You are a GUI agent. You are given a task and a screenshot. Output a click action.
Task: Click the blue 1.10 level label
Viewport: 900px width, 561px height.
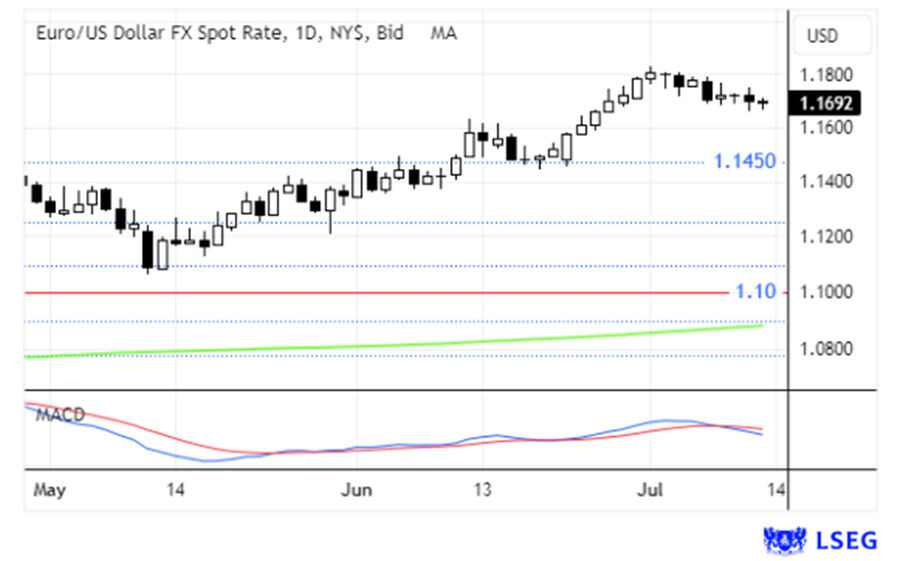755,292
